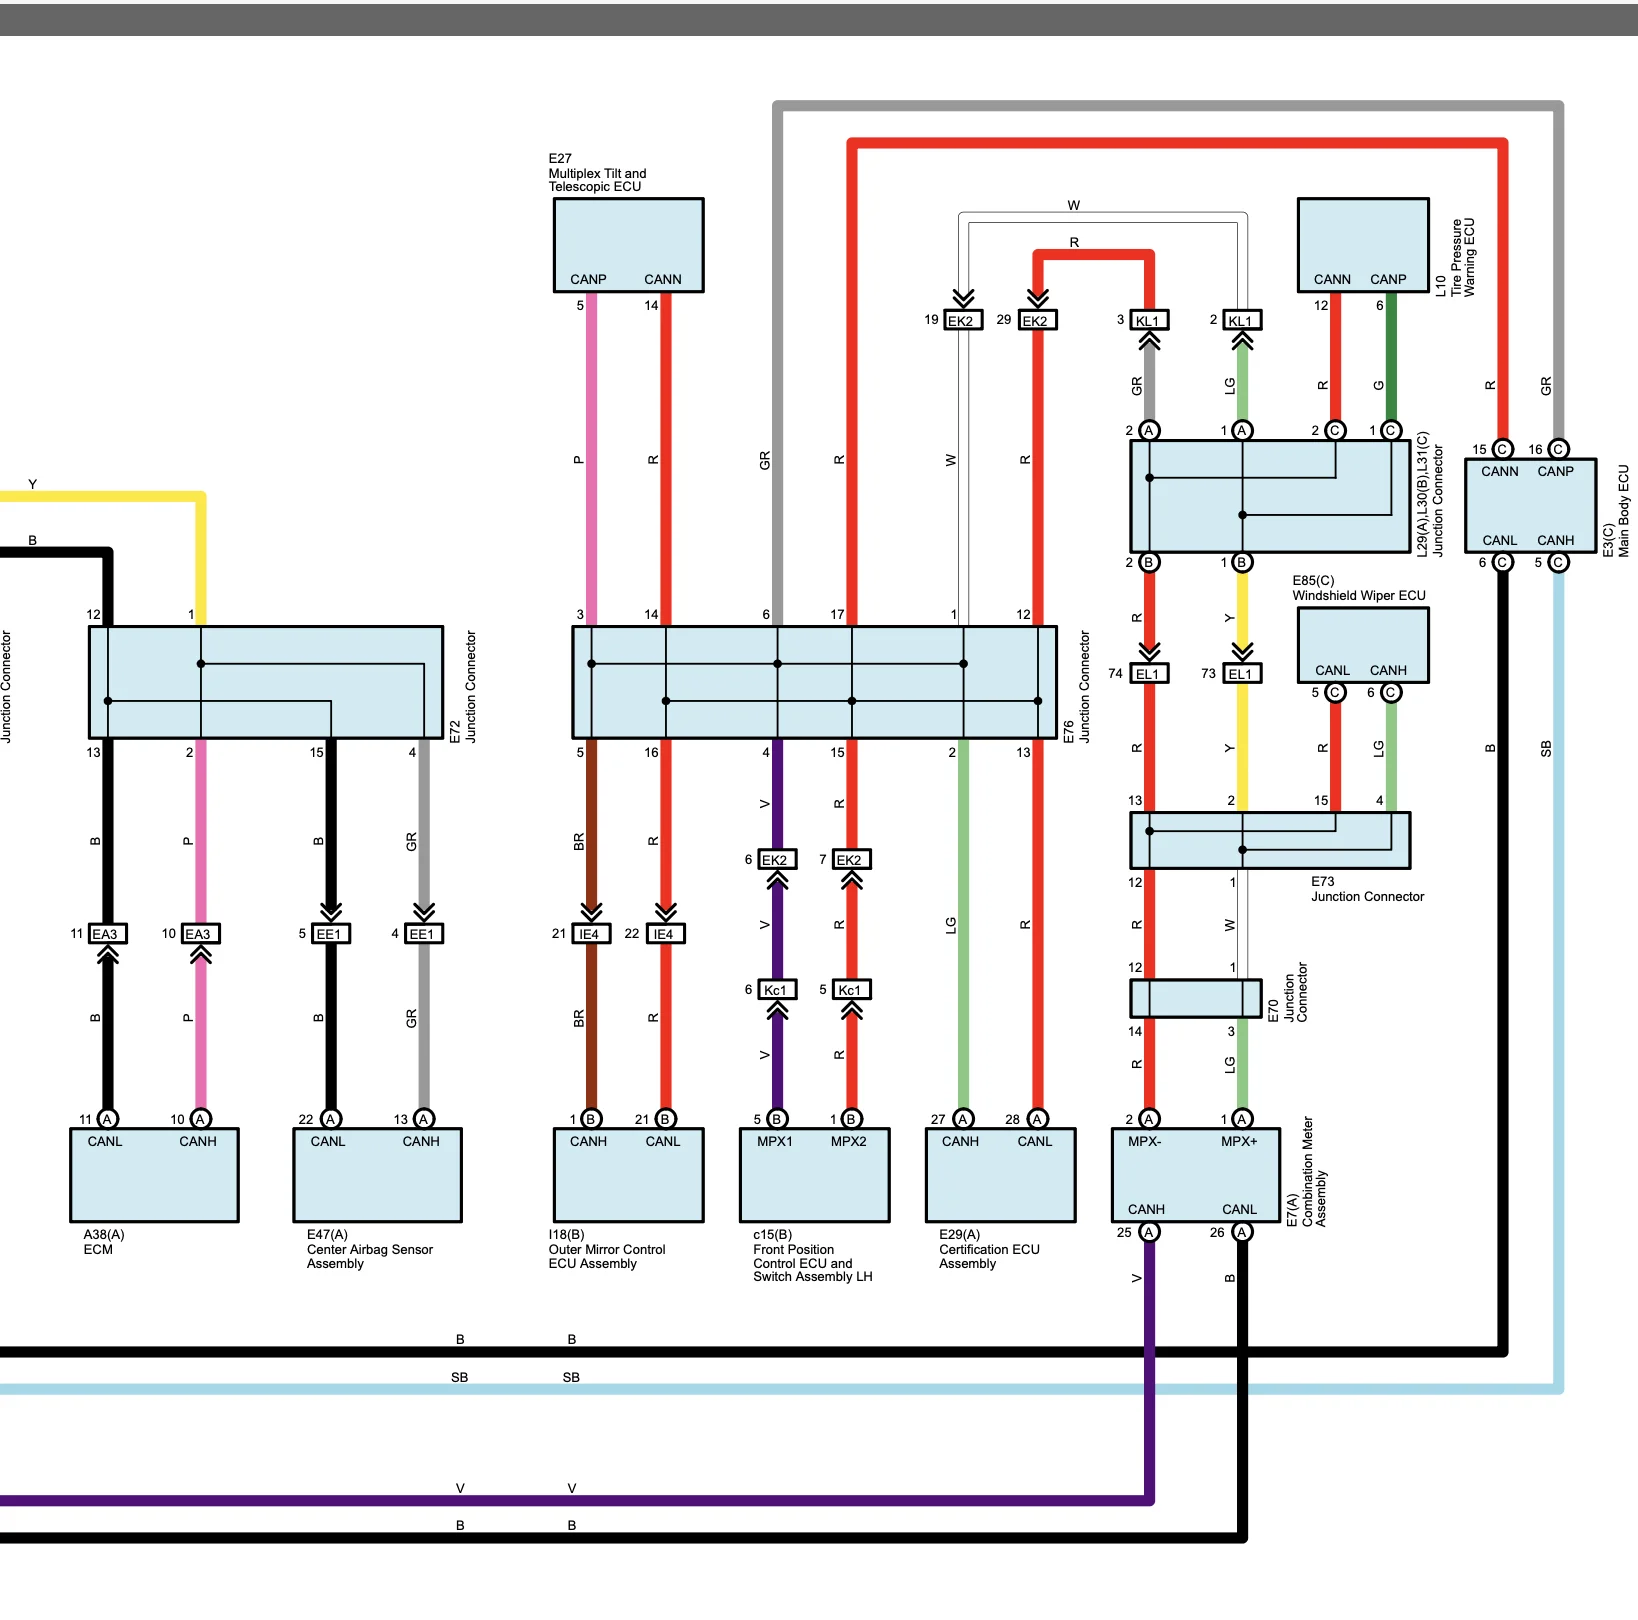
Task: Click the I18(B) Outer Mirror Control ECU label
Action: (606, 1249)
